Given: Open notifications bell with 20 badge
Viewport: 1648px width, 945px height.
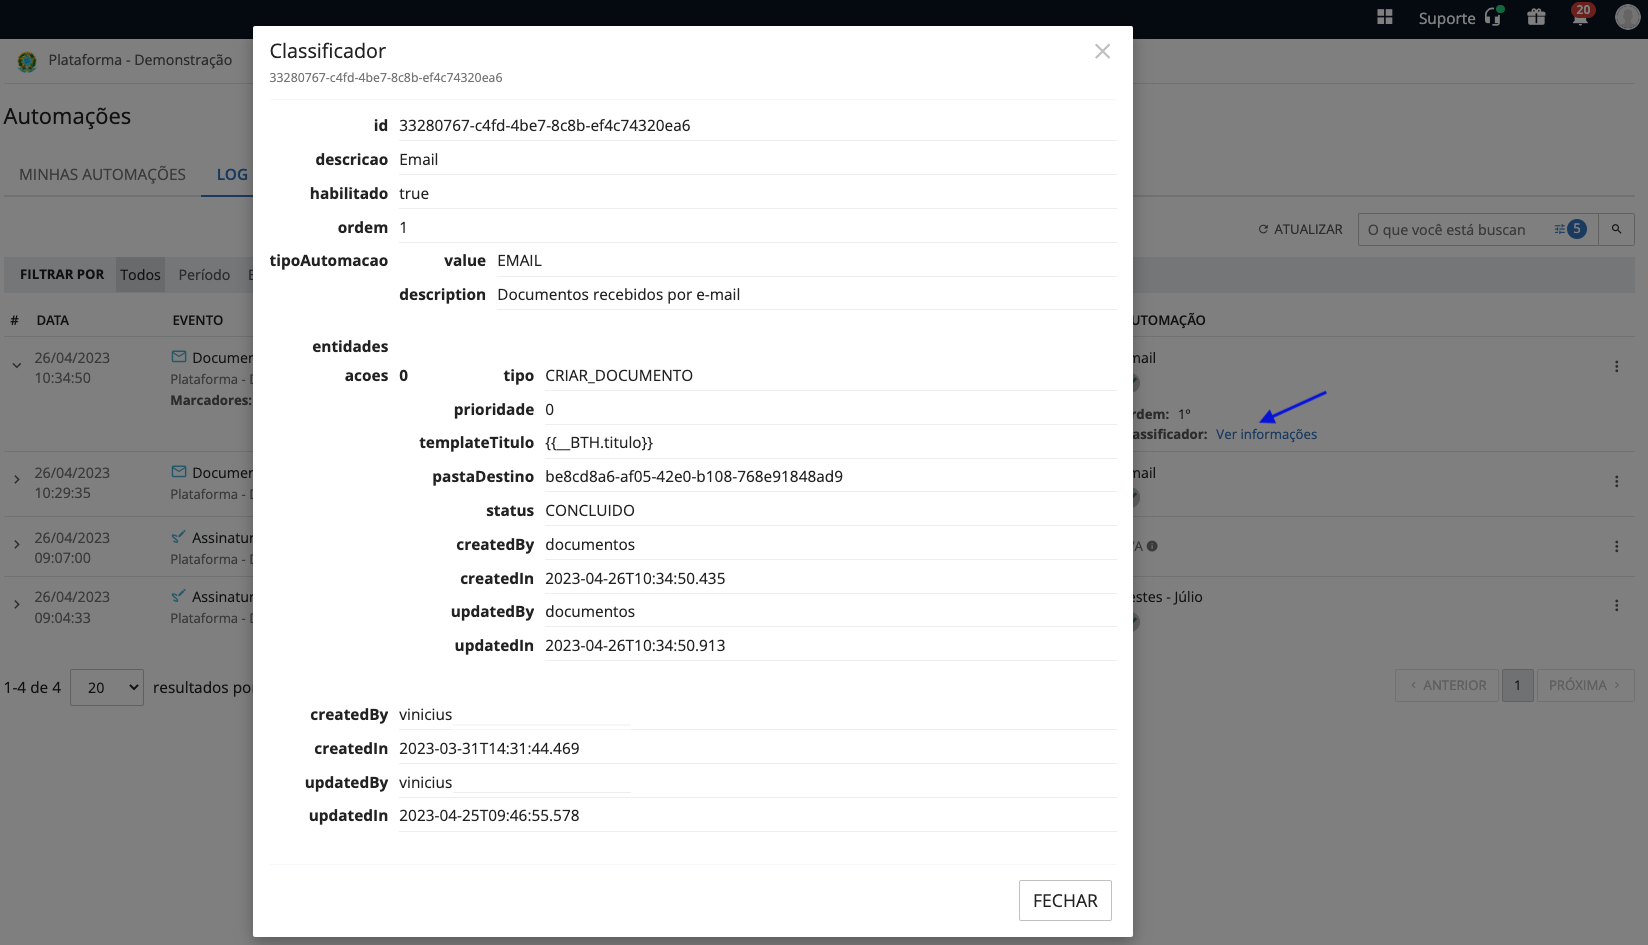Looking at the screenshot, I should pos(1580,17).
